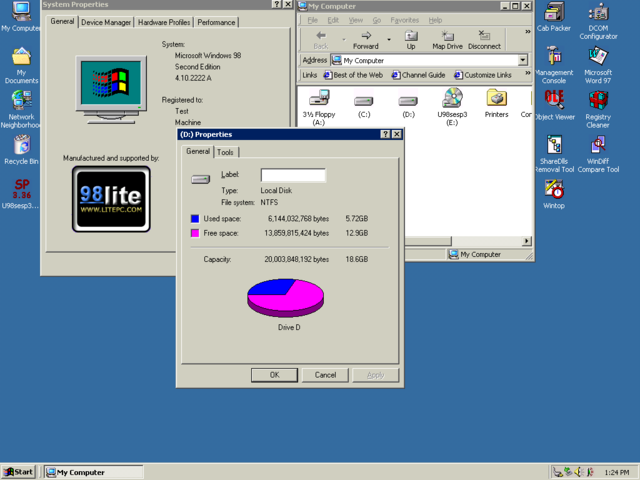The image size is (640, 480).
Task: Select the (C:) drive icon
Action: pos(364,106)
